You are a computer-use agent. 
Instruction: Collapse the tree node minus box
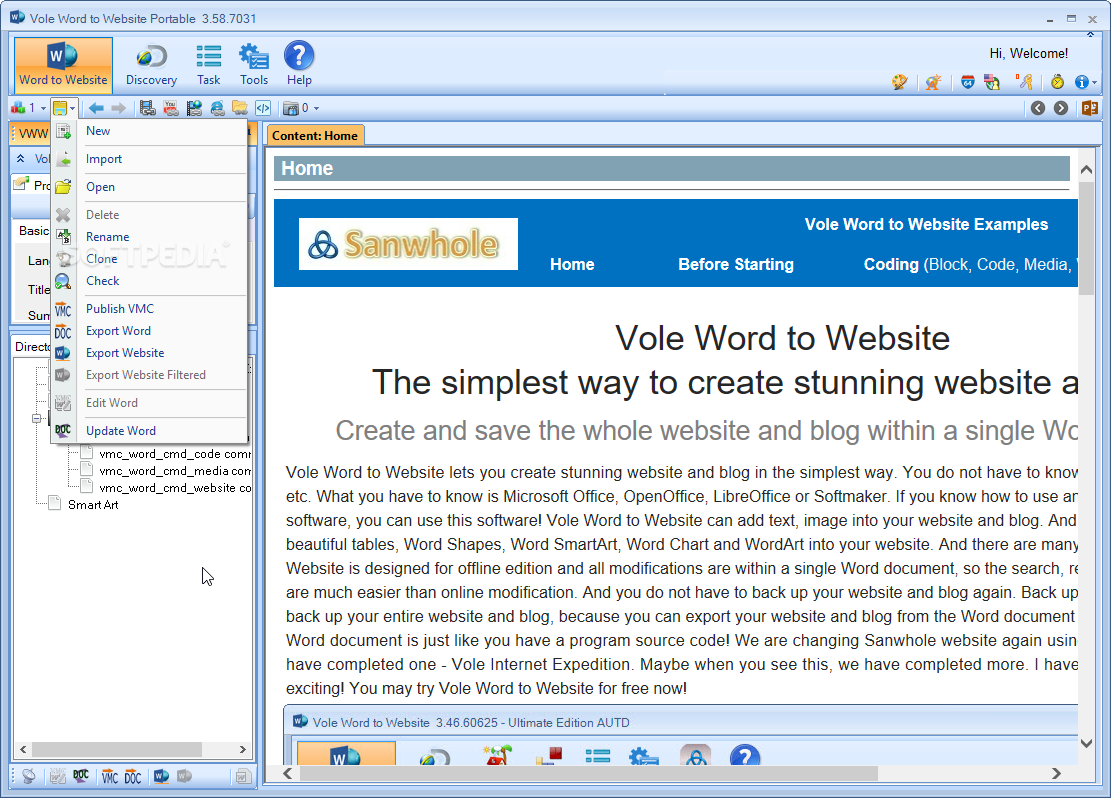click(x=36, y=419)
